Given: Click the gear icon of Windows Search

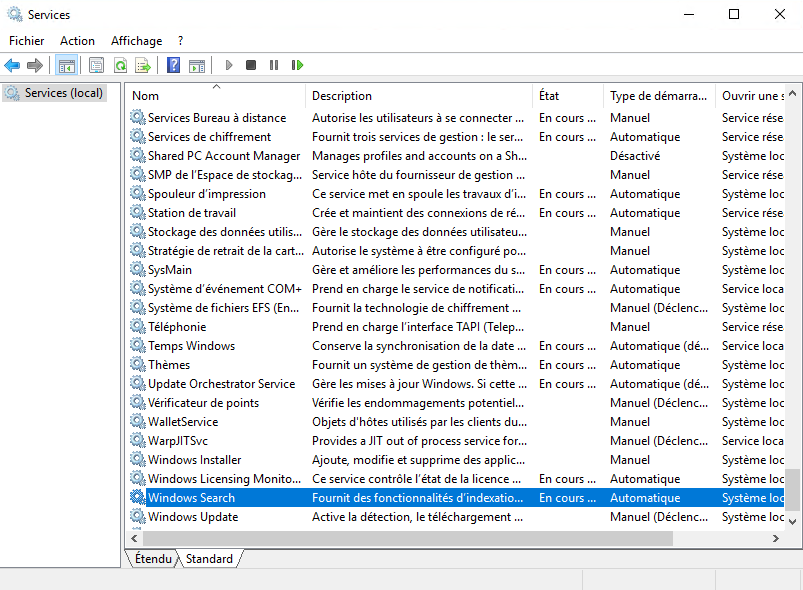Looking at the screenshot, I should click(x=137, y=497).
